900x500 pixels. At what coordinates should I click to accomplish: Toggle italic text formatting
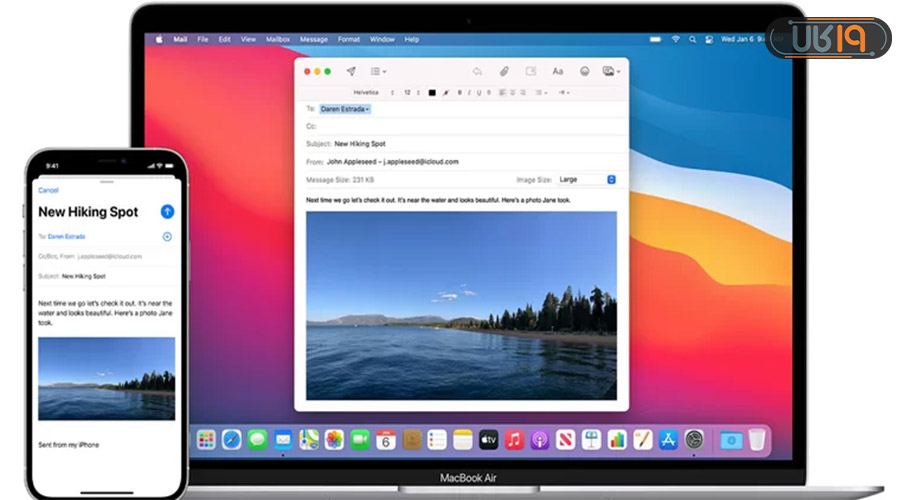tap(470, 92)
